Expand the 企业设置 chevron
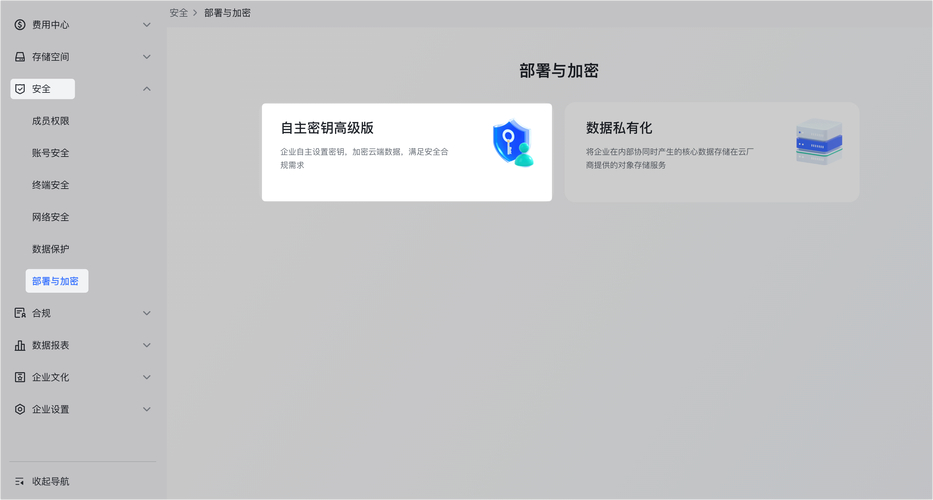This screenshot has width=933, height=500. [146, 410]
